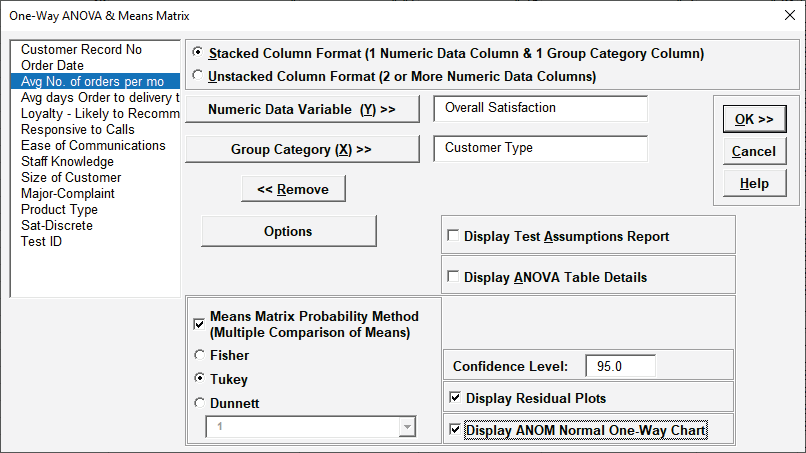
Task: Click Numeric Data Variable (Y) button
Action: point(302,109)
